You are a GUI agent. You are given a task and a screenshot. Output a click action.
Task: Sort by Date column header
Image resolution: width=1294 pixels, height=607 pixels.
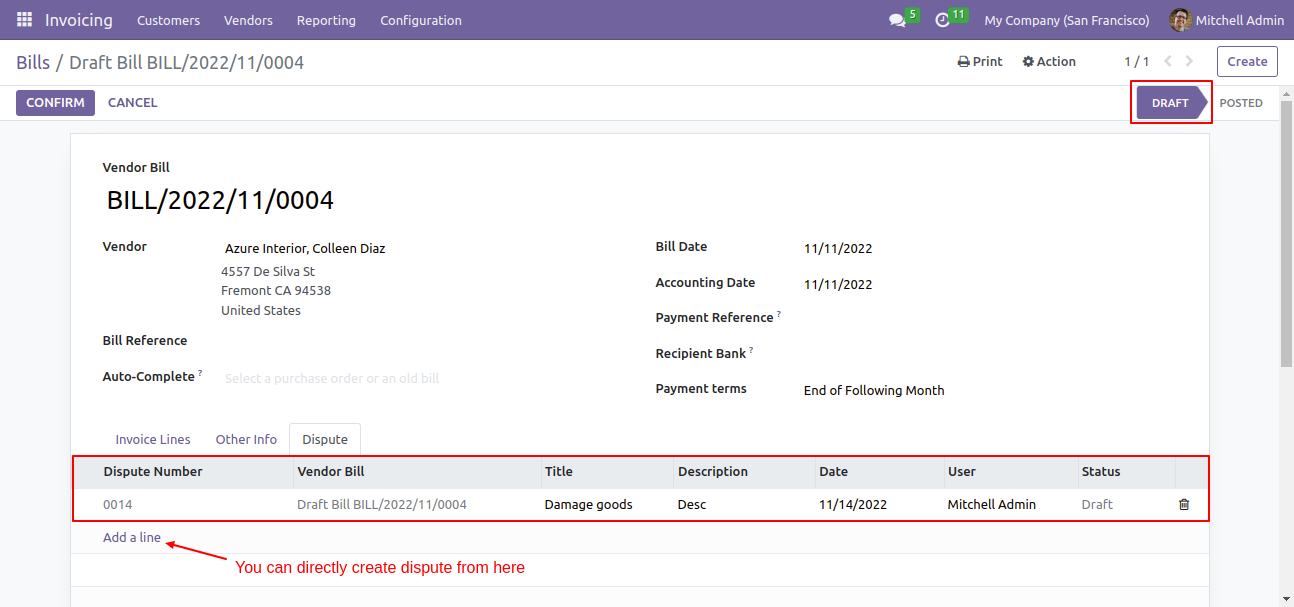[833, 472]
